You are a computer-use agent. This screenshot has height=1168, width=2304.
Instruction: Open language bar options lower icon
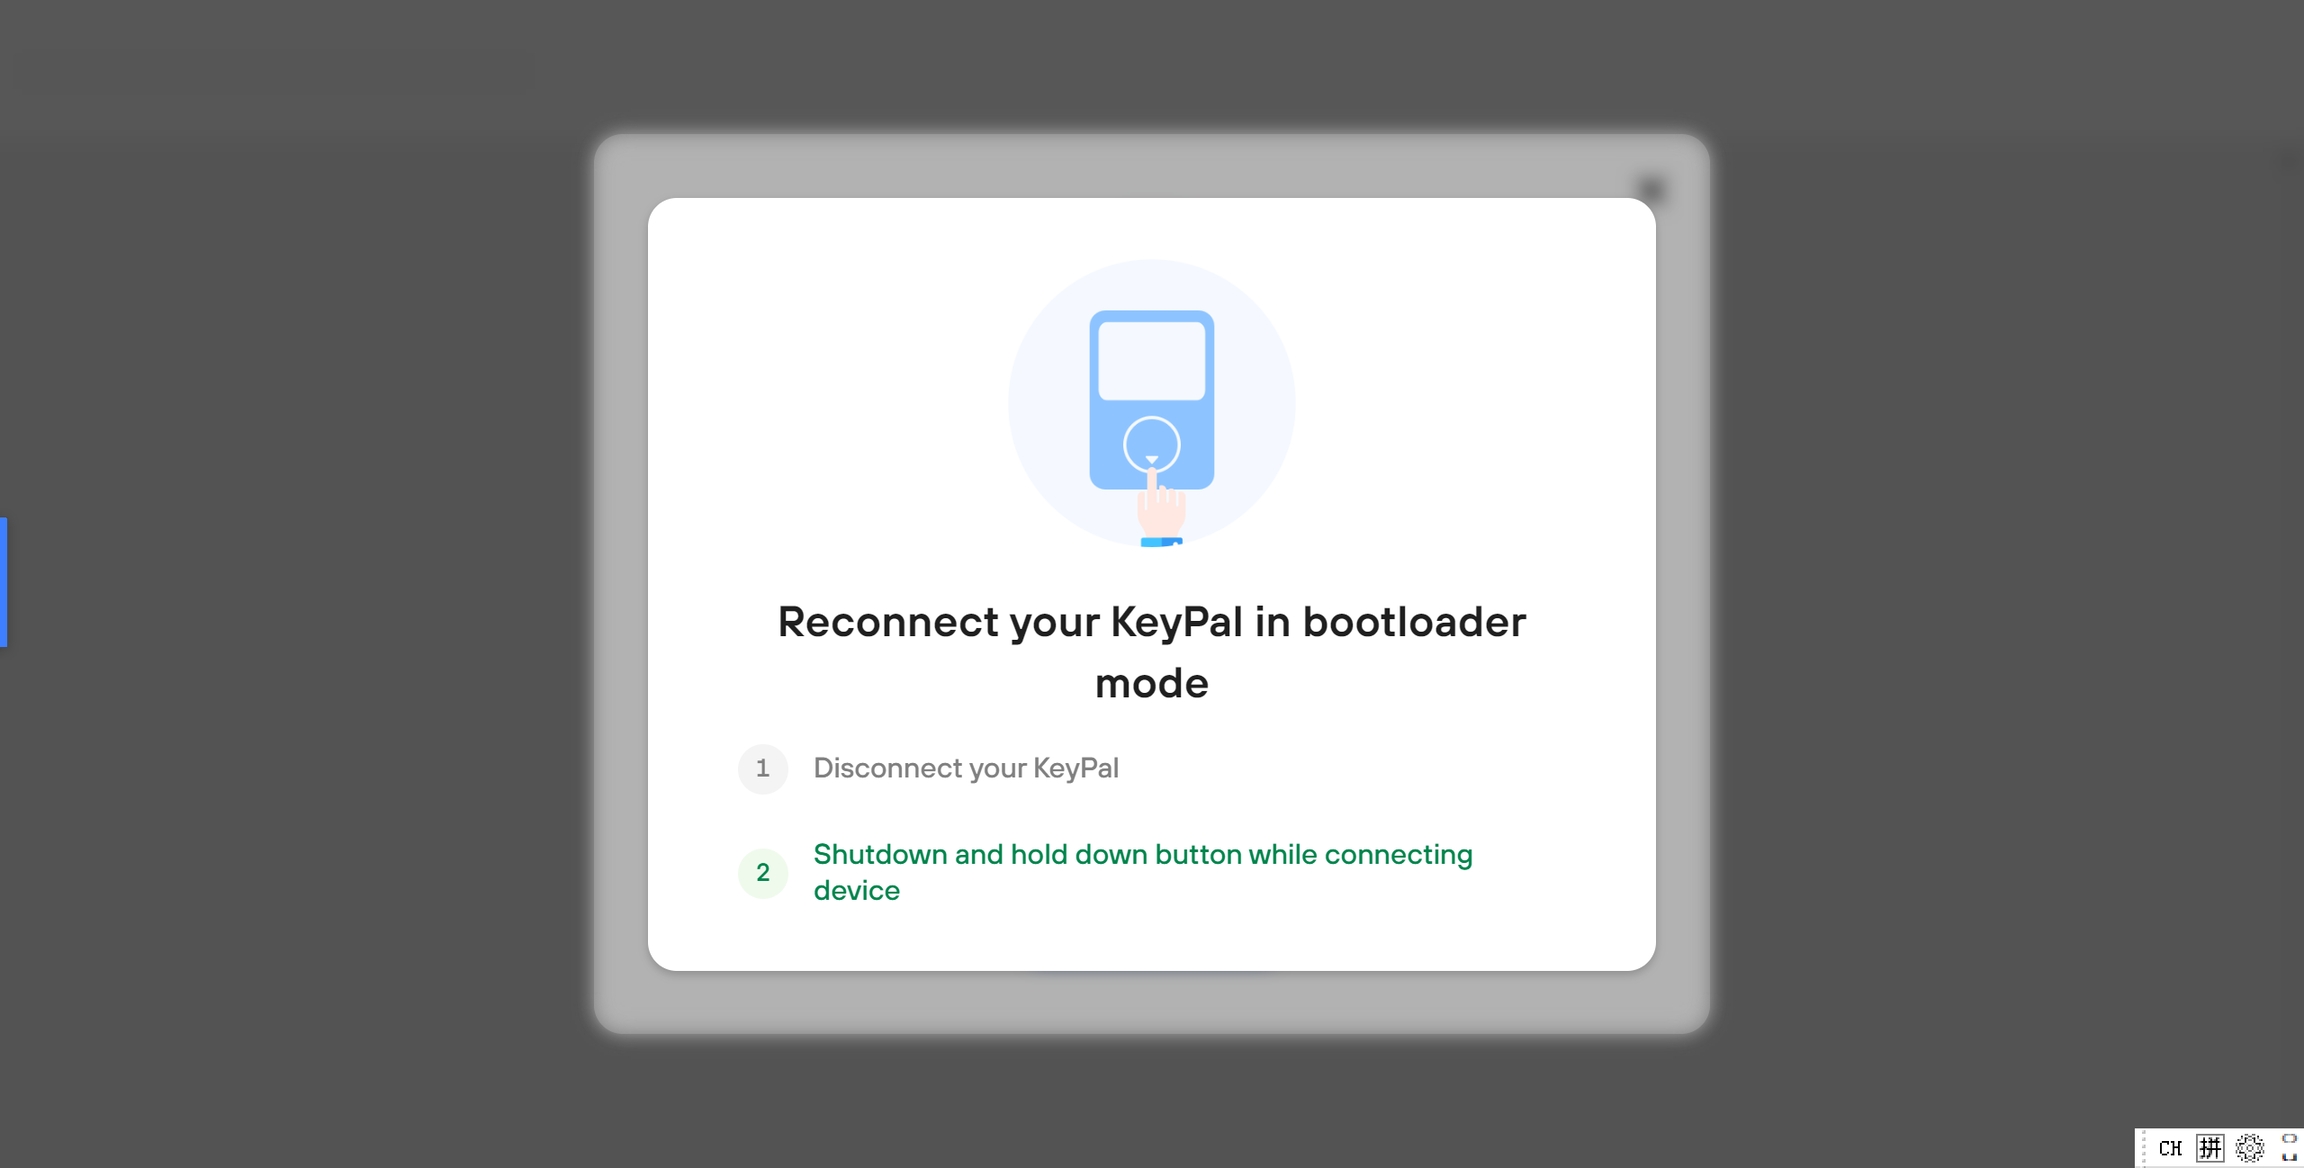(2289, 1157)
